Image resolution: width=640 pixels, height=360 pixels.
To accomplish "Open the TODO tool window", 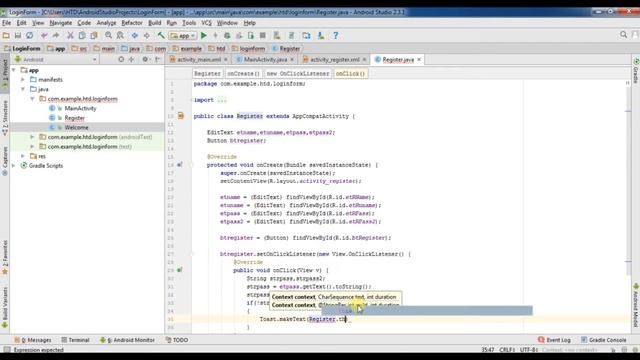I will (176, 340).
